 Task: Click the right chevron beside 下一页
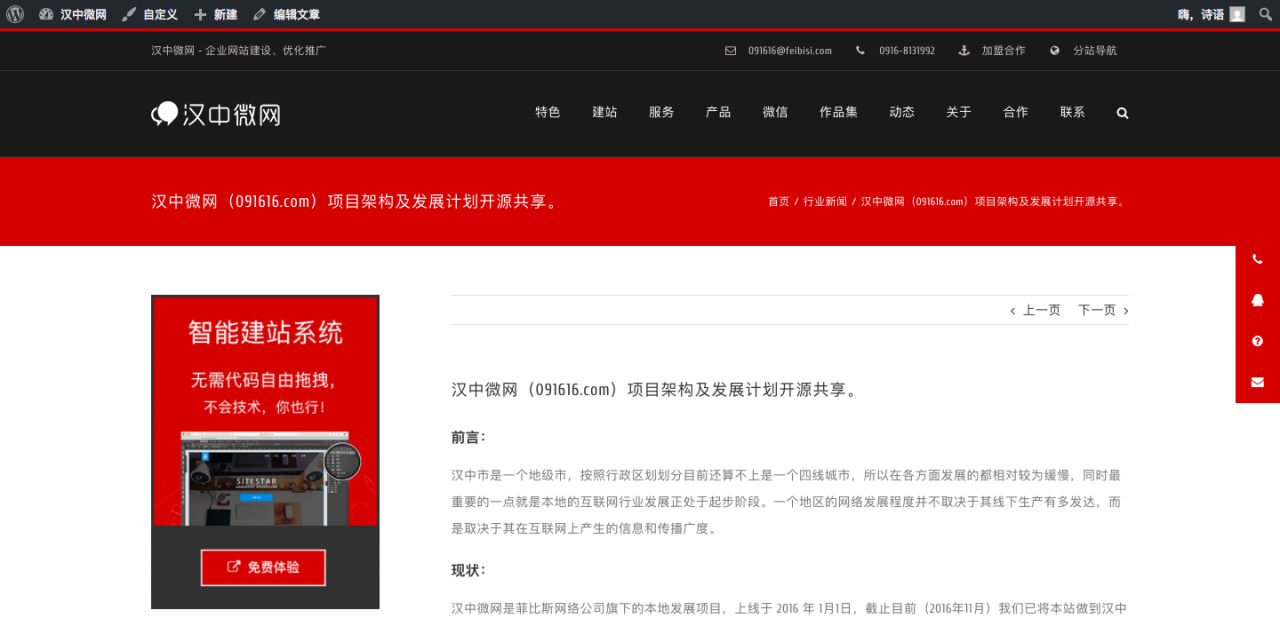click(x=1126, y=311)
